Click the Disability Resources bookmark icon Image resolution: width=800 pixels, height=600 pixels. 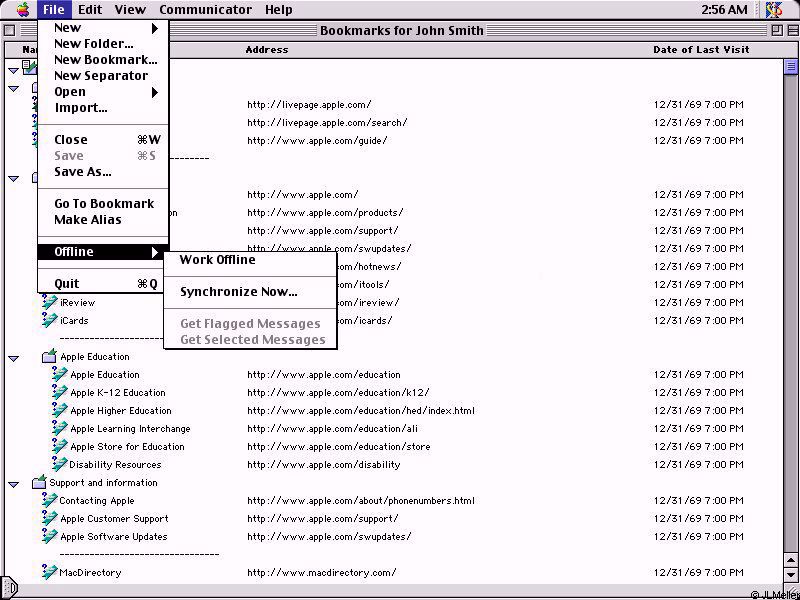click(59, 465)
